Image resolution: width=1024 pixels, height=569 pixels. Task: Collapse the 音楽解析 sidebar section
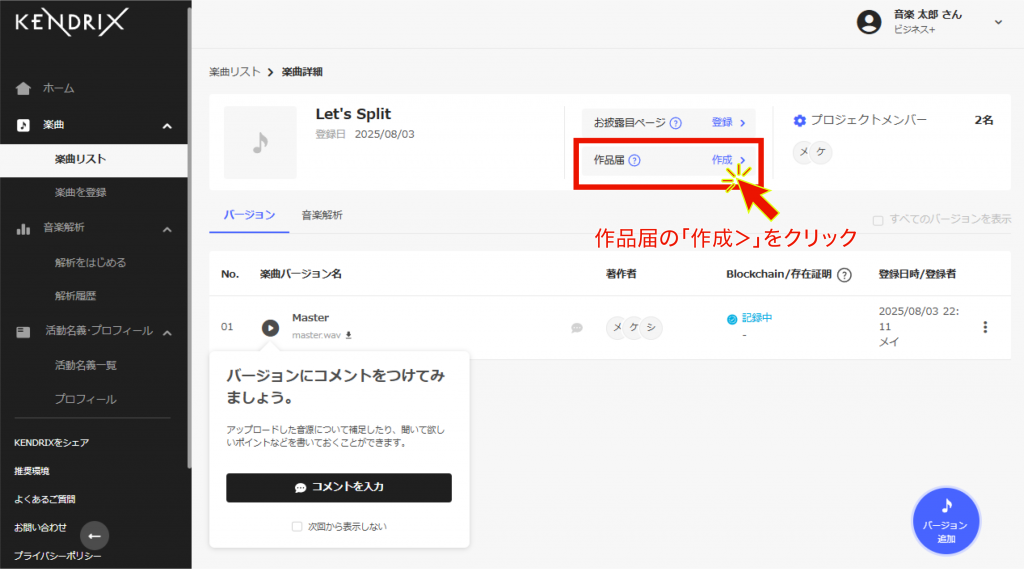pos(167,229)
